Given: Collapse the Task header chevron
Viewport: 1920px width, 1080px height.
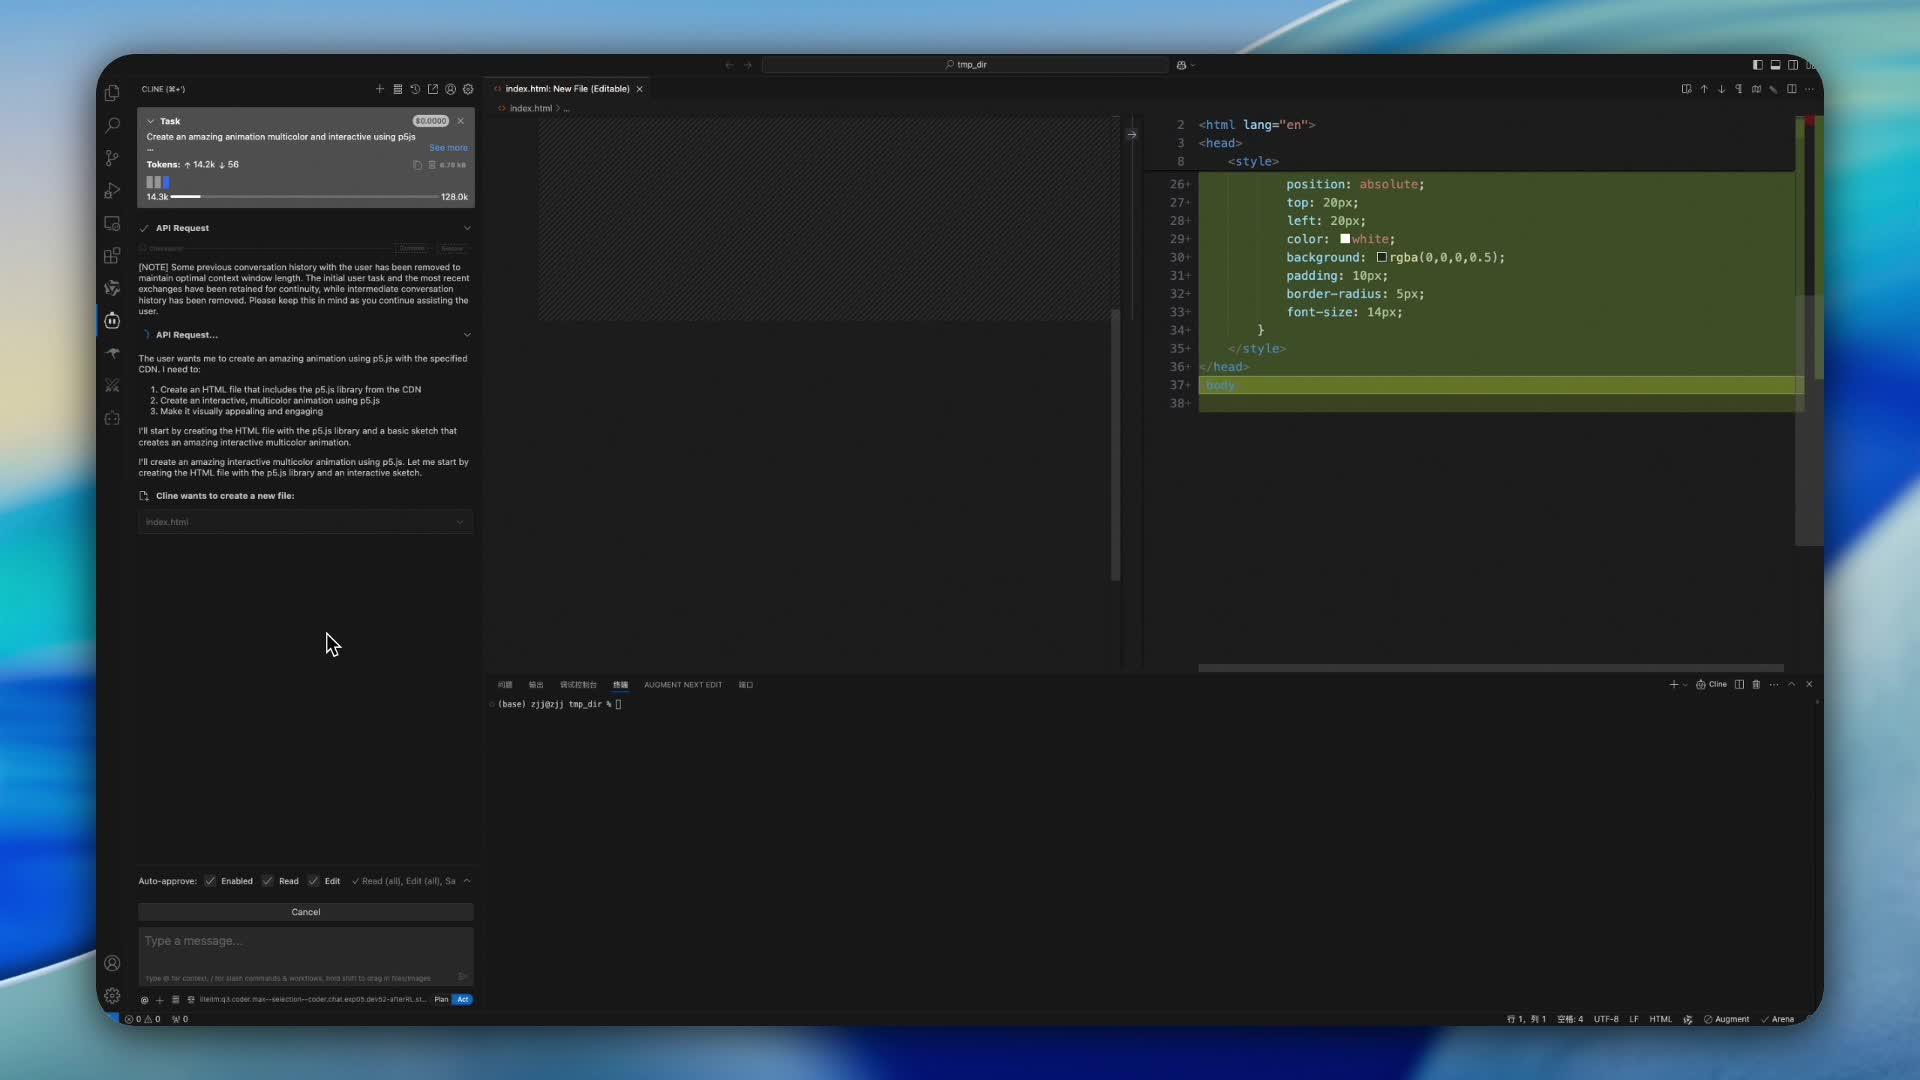Looking at the screenshot, I should tap(151, 121).
